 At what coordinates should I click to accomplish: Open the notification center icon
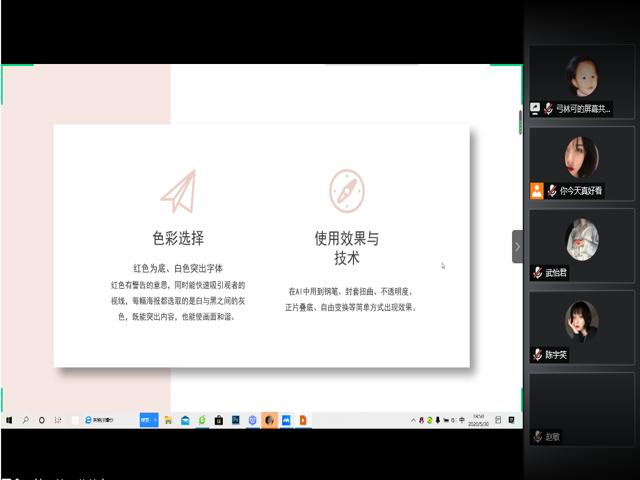pyautogui.click(x=498, y=420)
